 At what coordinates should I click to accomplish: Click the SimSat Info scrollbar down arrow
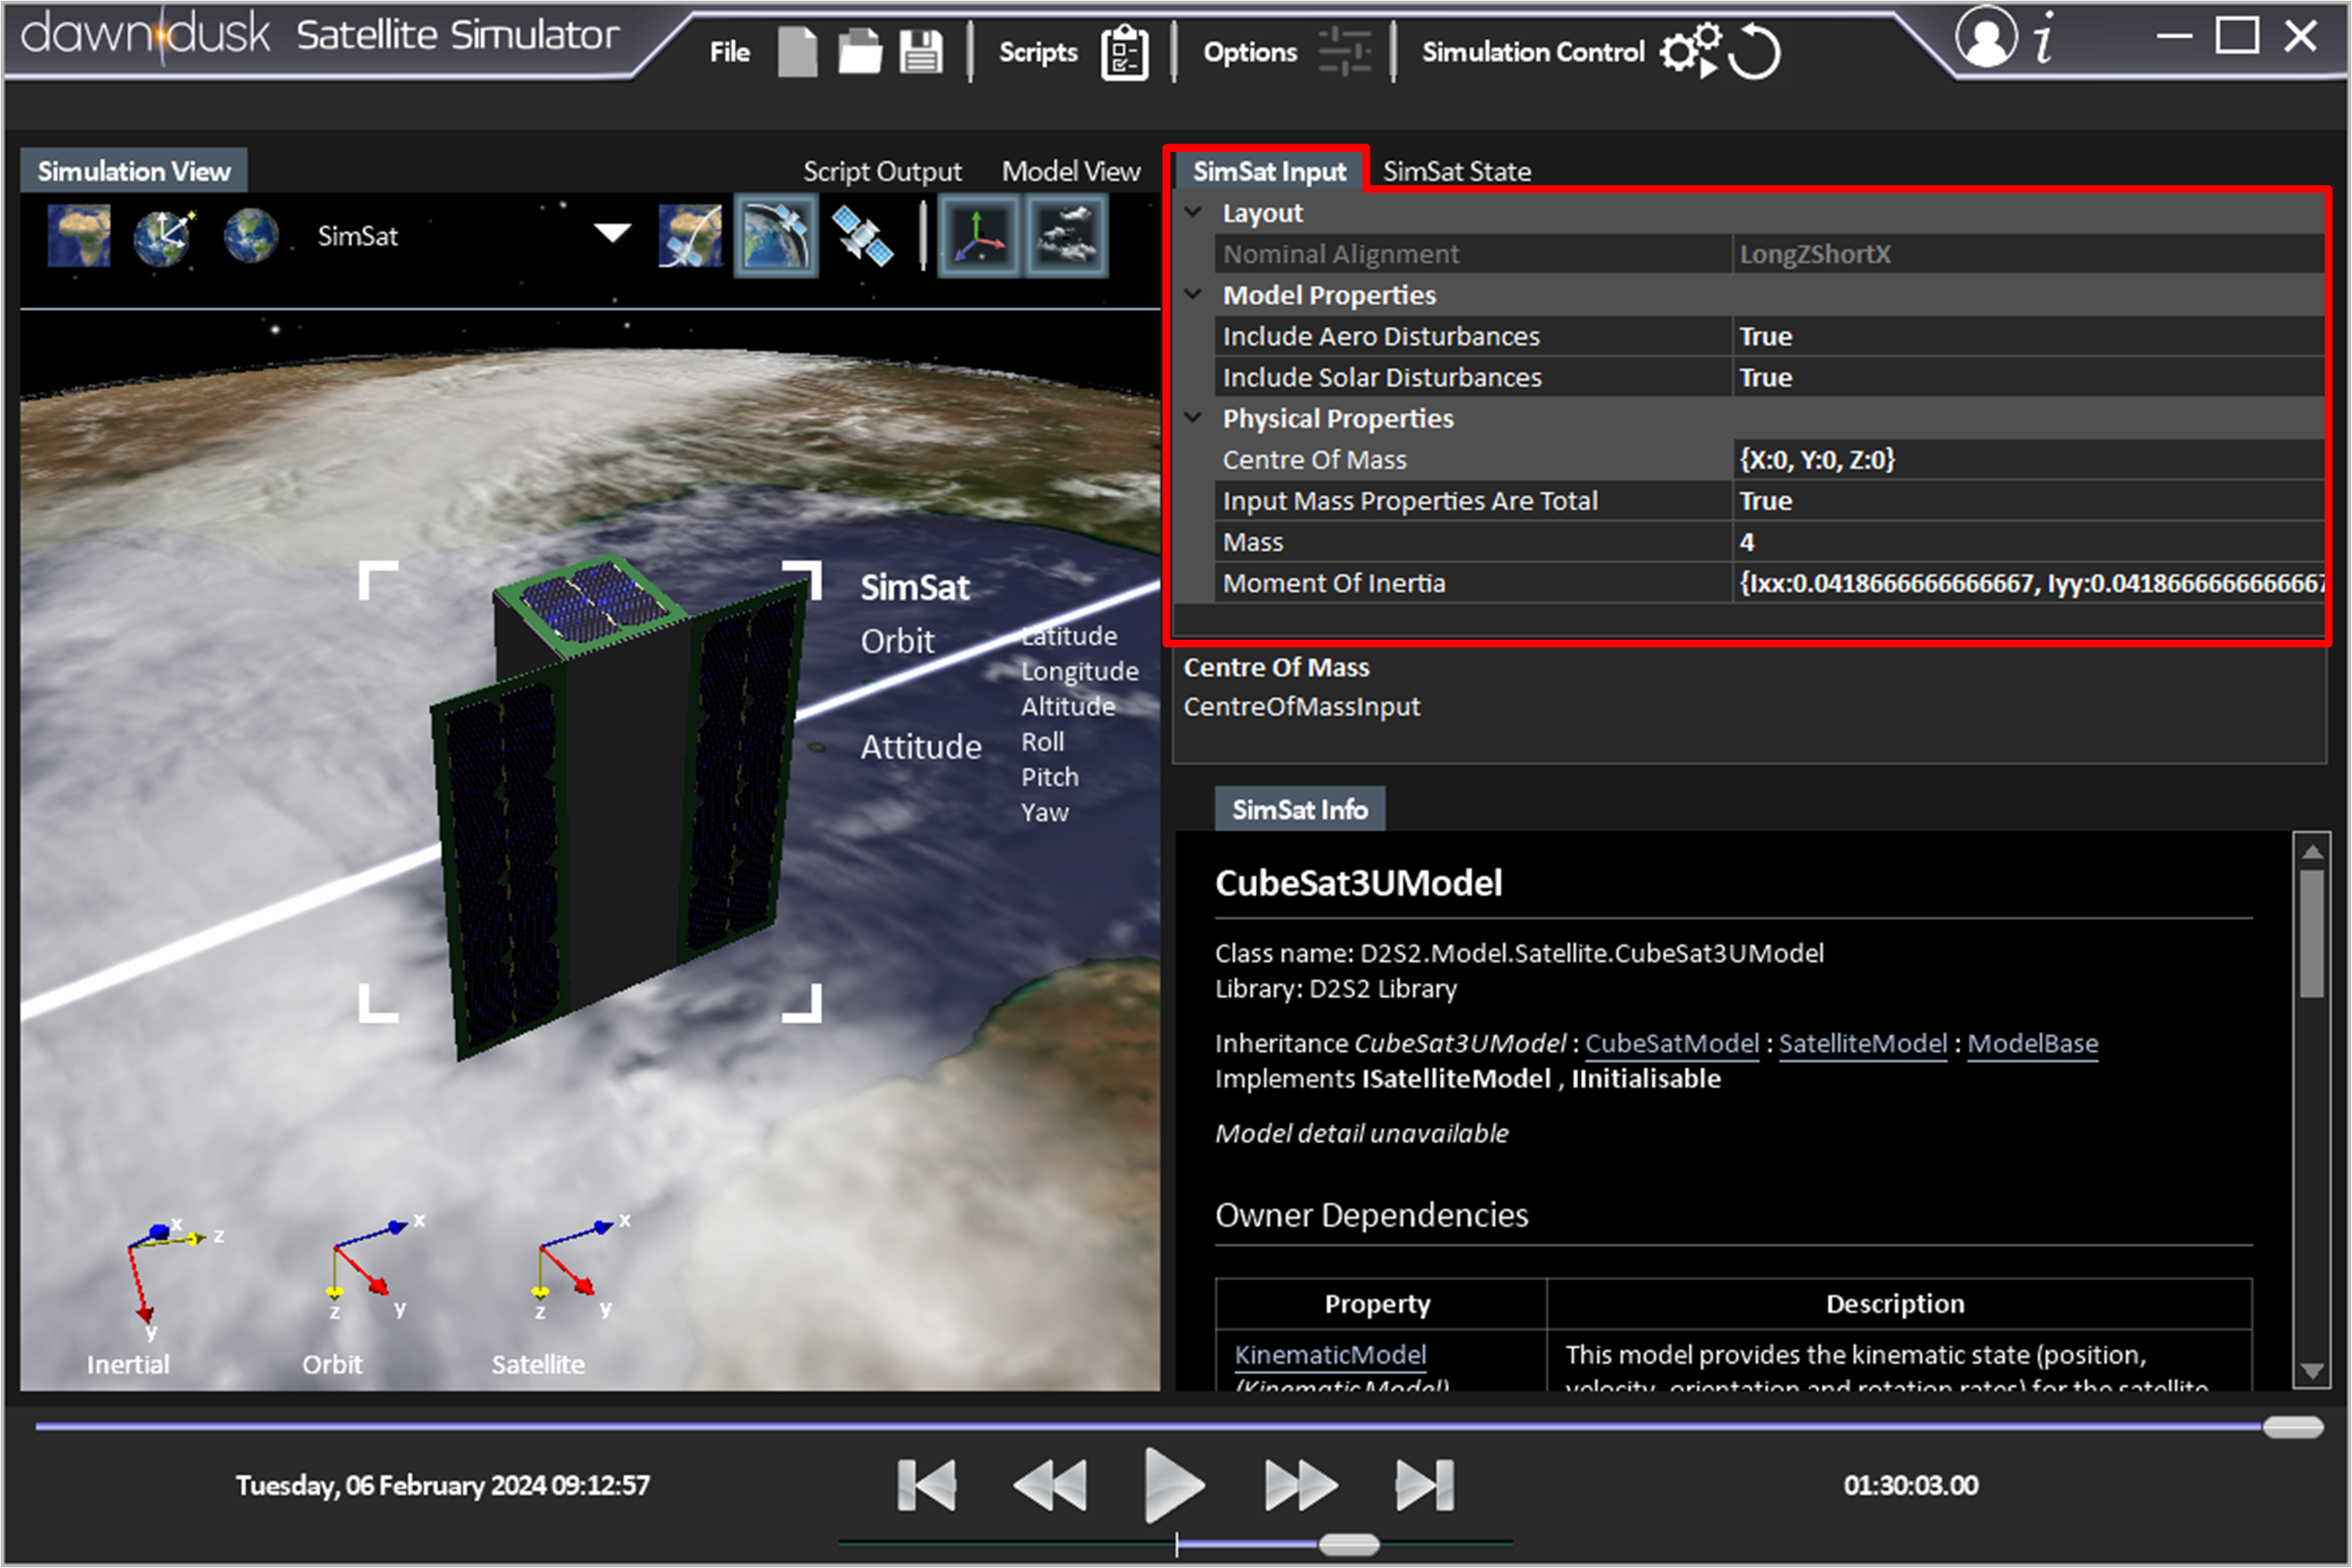(x=2311, y=1370)
